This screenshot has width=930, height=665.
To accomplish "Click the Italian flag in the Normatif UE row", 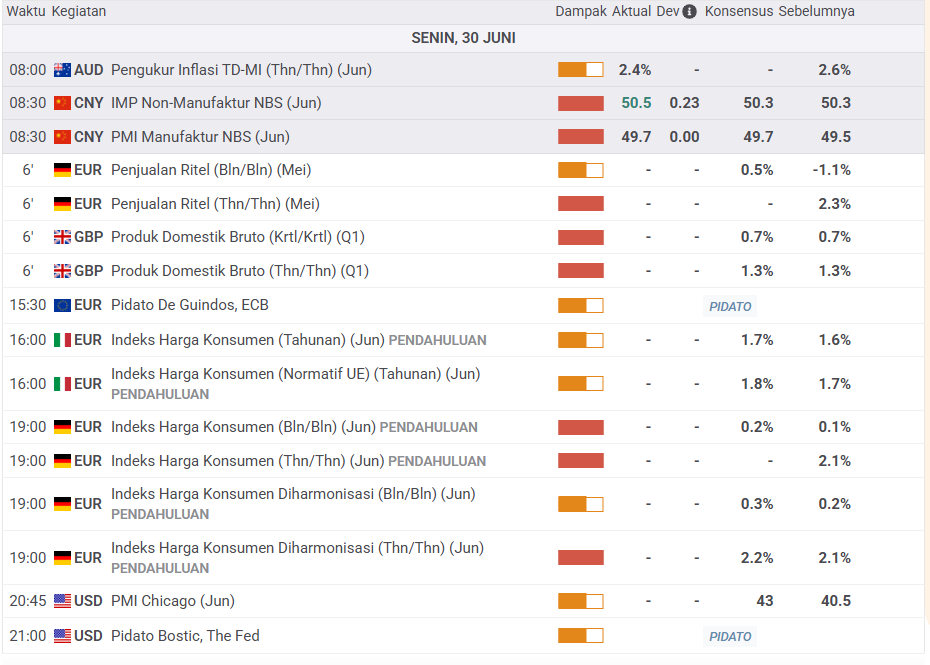I will tap(62, 384).
